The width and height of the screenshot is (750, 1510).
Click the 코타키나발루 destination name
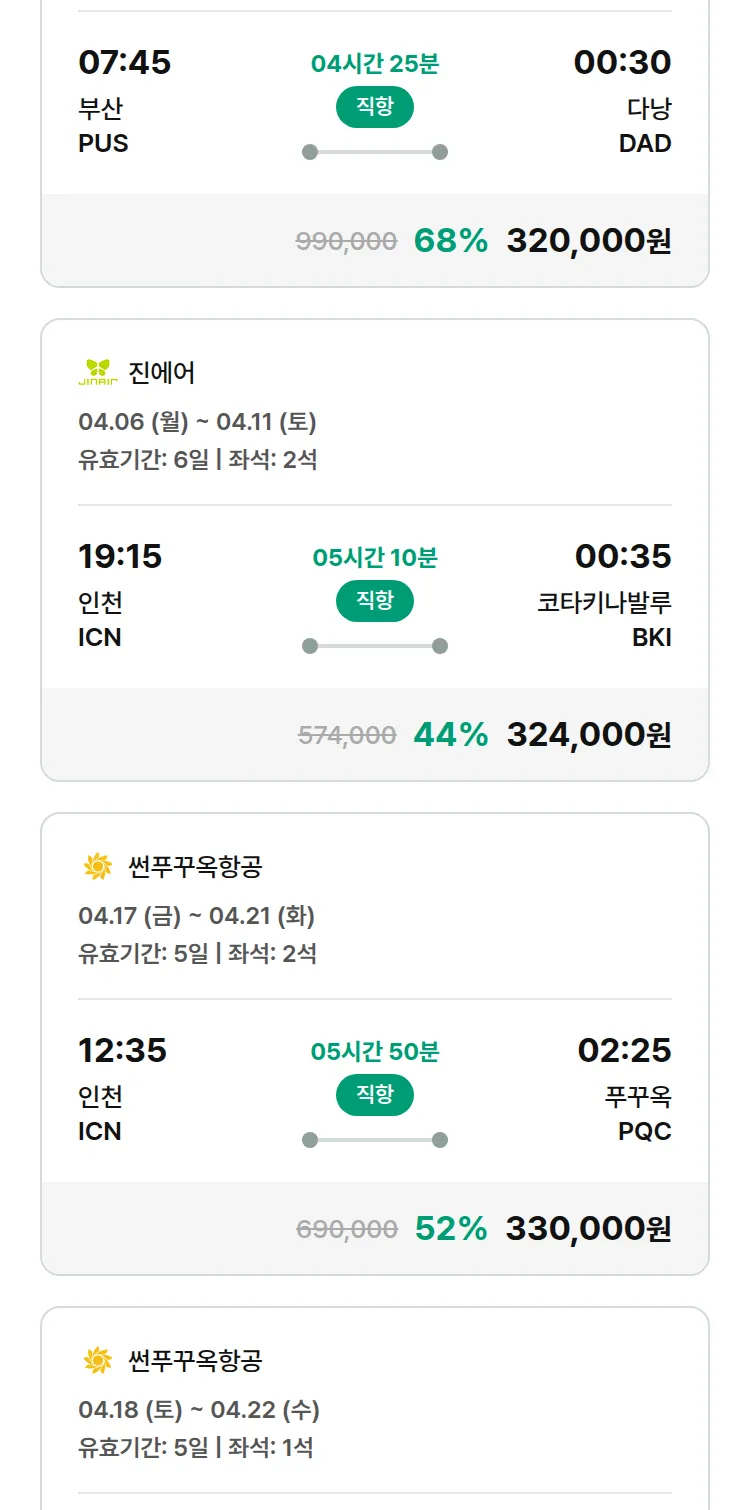coord(604,603)
